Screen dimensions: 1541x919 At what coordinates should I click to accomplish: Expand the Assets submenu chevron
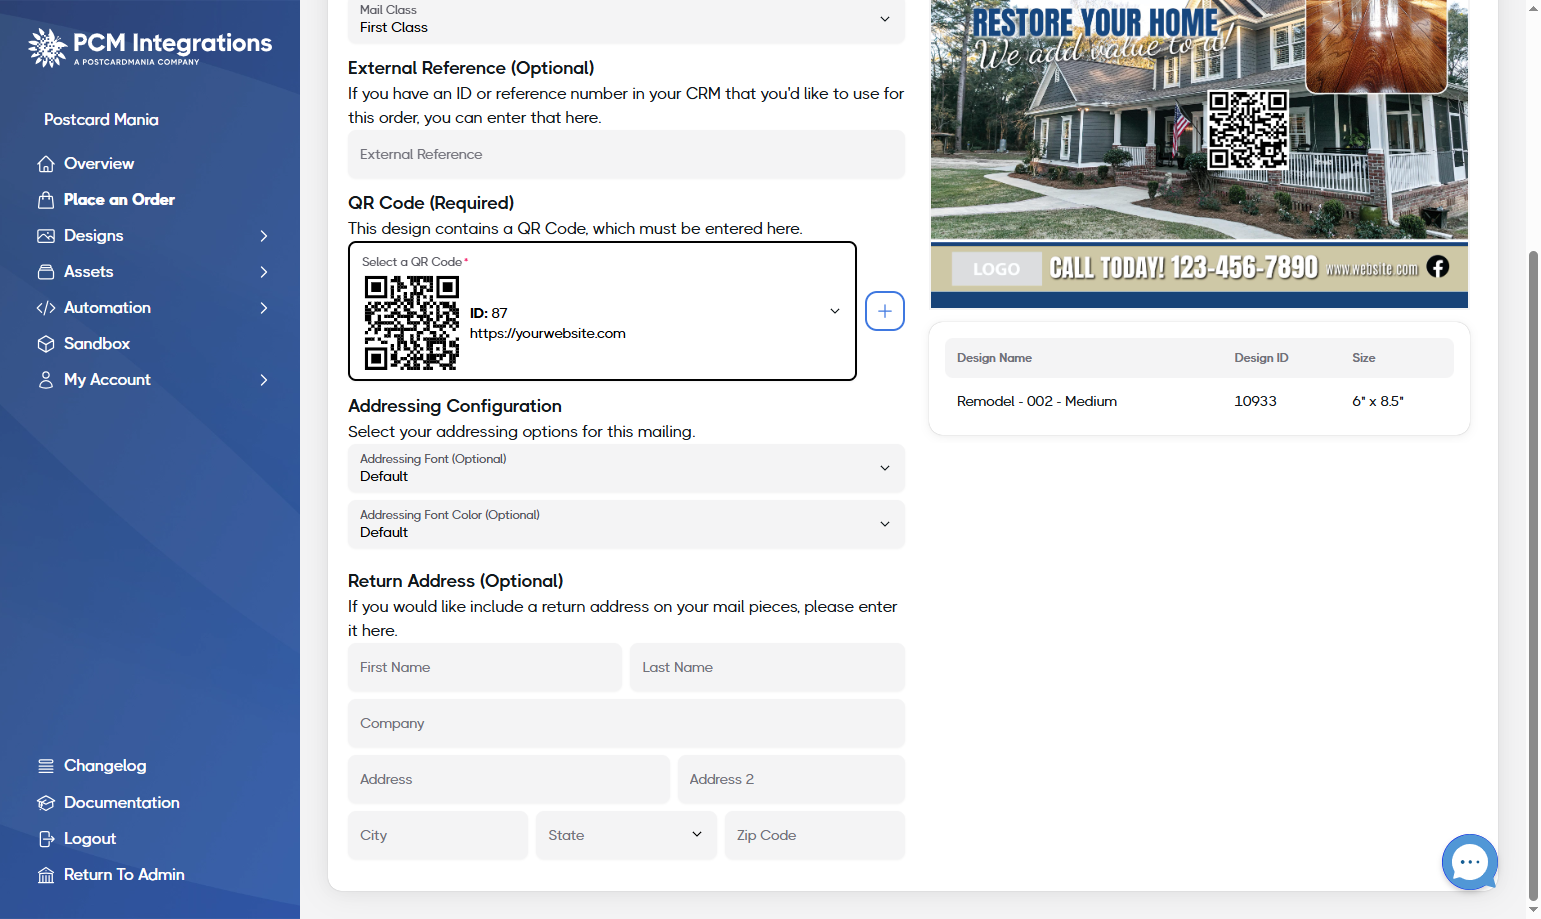[264, 272]
